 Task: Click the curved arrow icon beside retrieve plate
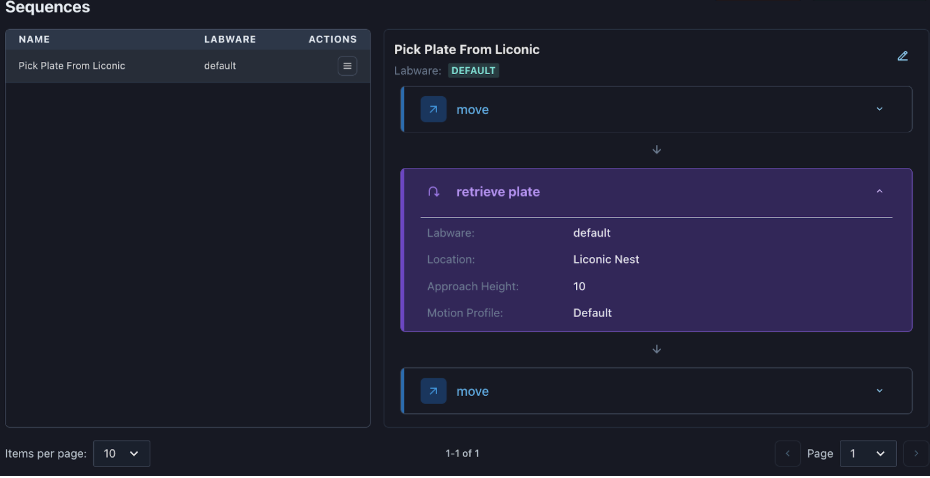tap(433, 192)
